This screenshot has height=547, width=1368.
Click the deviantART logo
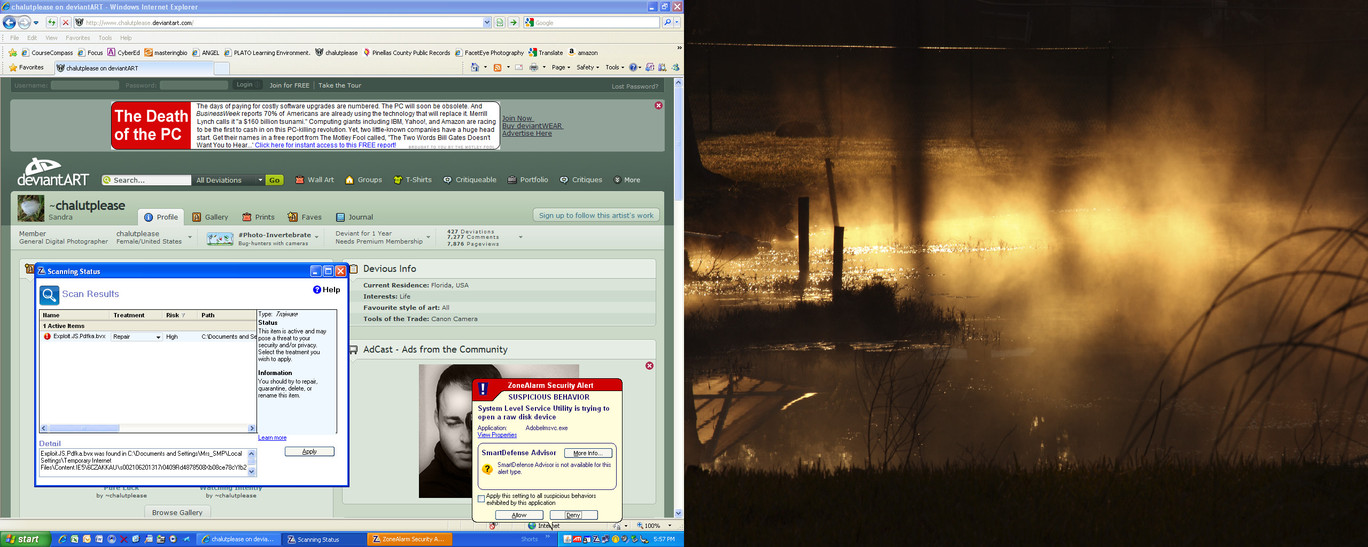[53, 172]
